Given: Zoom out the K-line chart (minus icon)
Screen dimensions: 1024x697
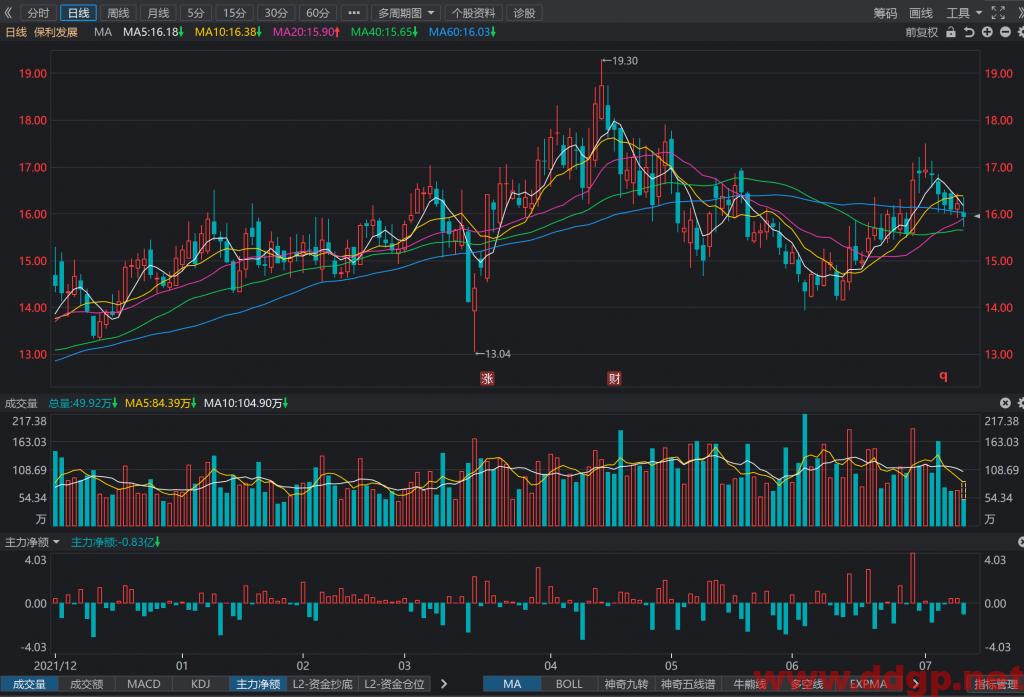Looking at the screenshot, I should pos(1005,32).
